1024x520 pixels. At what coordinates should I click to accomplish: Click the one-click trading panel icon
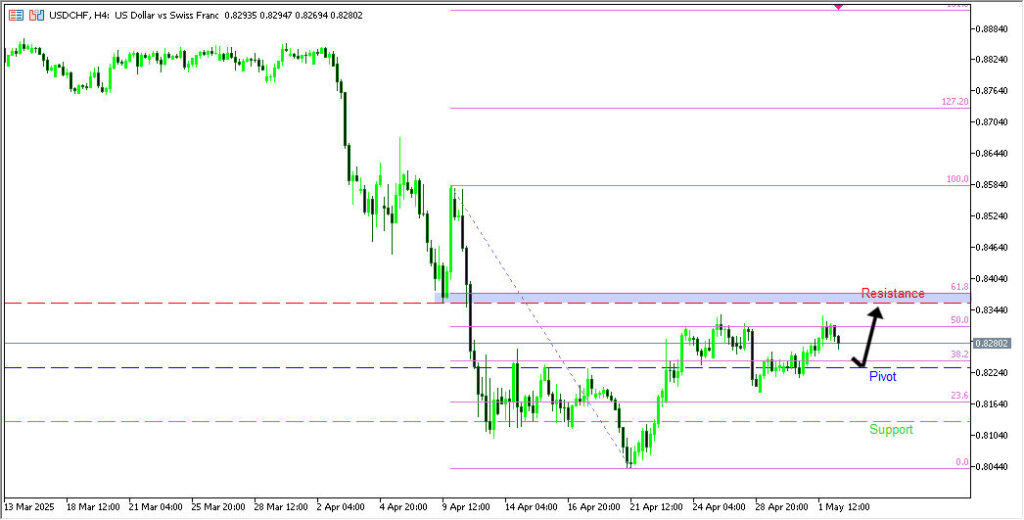point(36,16)
